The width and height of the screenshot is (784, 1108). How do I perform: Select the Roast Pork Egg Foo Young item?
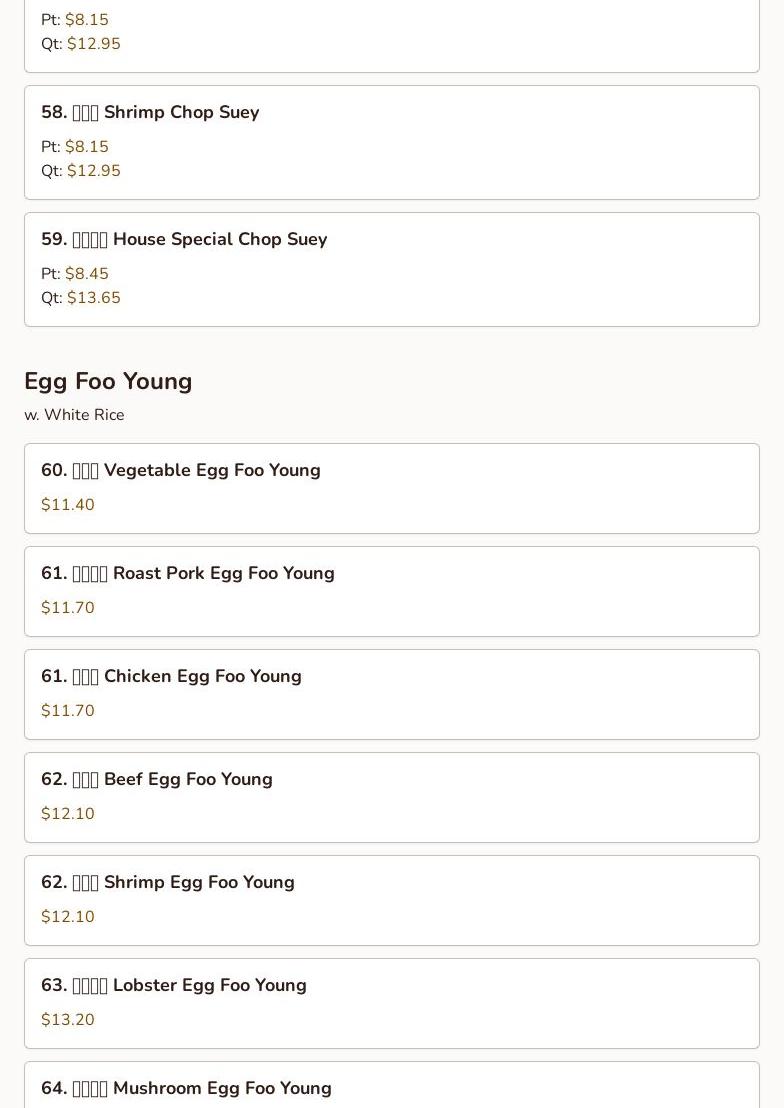click(x=188, y=573)
